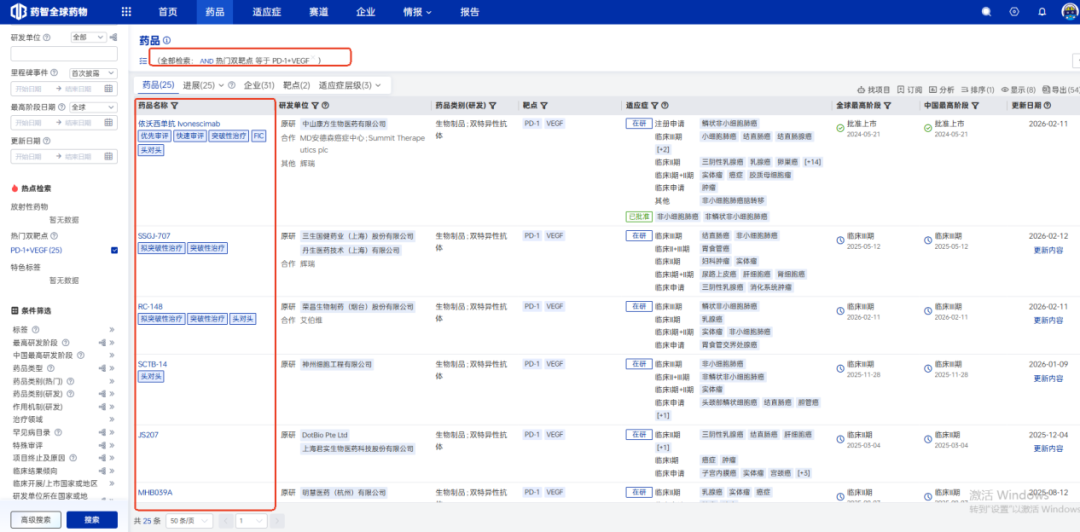Open the 情报 nav dropdown menu
Image resolution: width=1080 pixels, height=532 pixels.
tap(417, 12)
